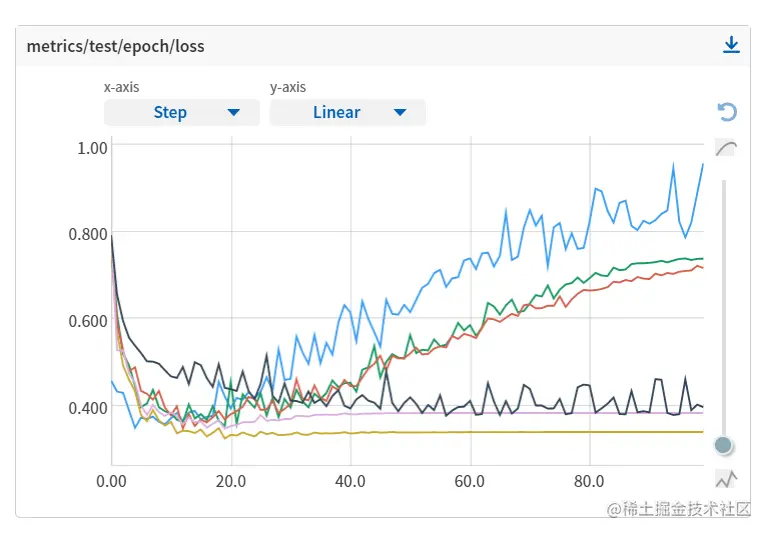The height and width of the screenshot is (535, 768).
Task: Click the 0.600 y-axis tick value
Action: [88, 321]
